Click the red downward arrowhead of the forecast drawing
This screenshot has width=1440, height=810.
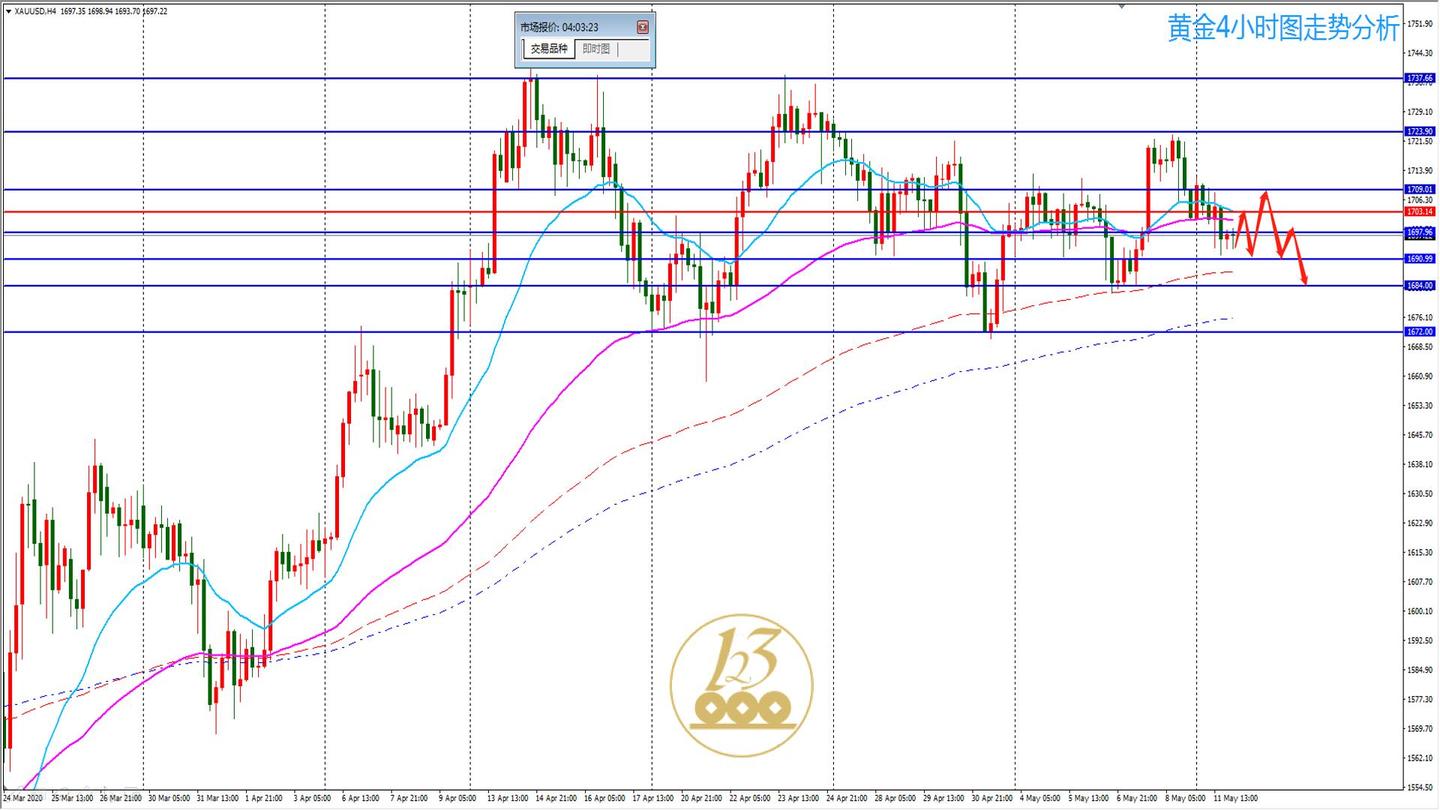point(1304,278)
